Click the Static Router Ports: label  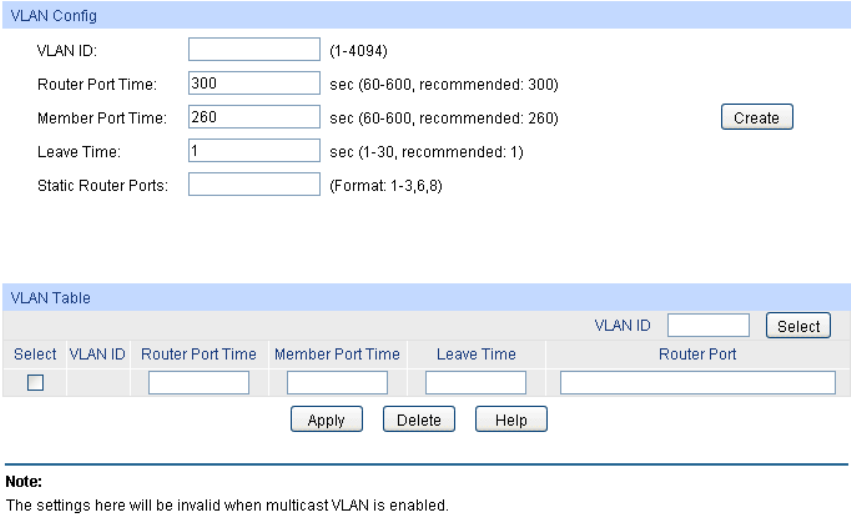(x=103, y=186)
